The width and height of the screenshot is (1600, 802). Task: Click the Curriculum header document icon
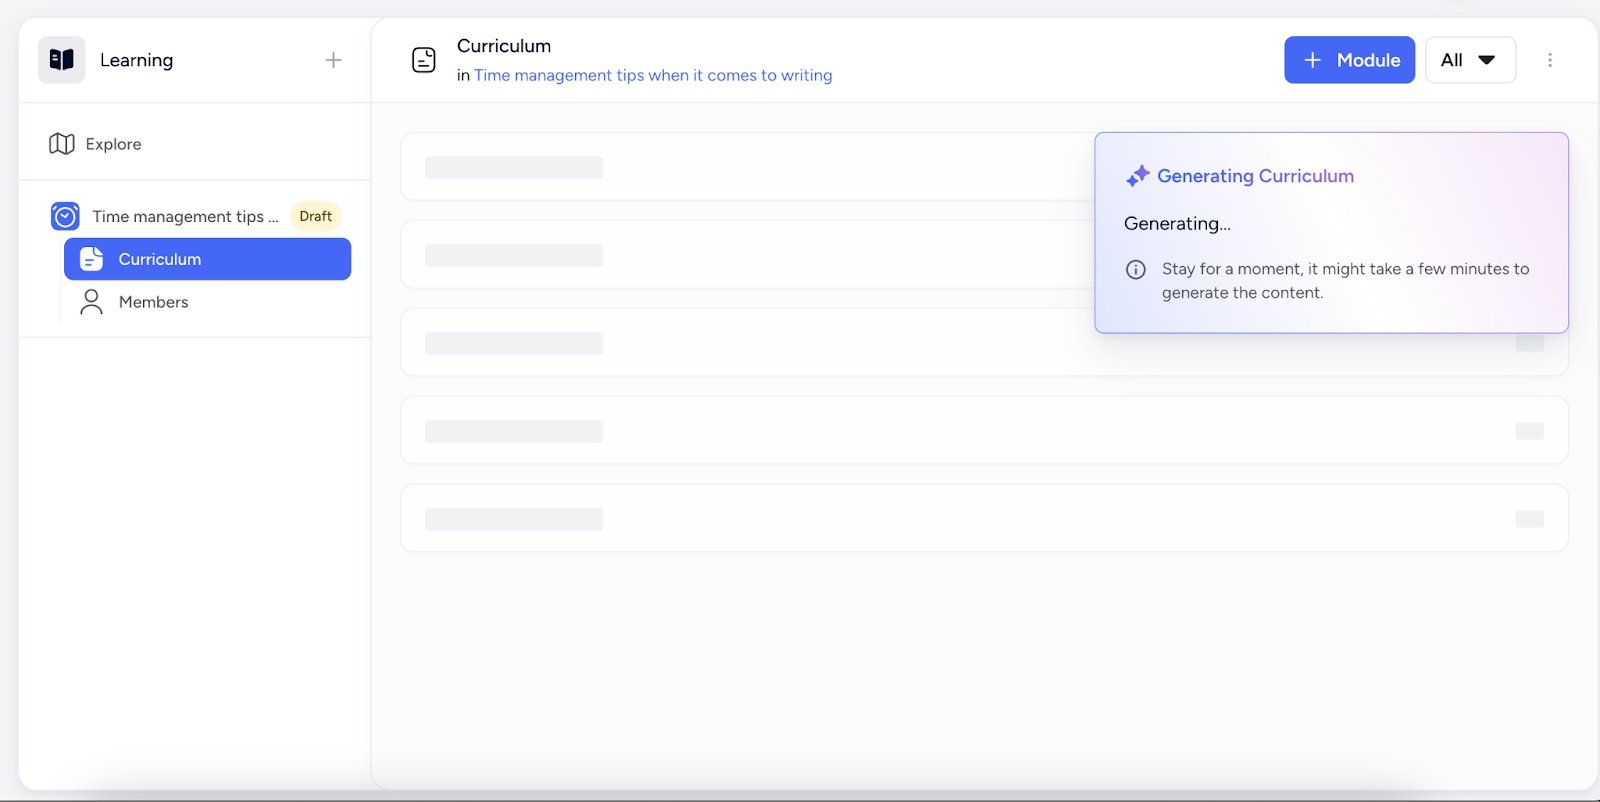[x=424, y=60]
